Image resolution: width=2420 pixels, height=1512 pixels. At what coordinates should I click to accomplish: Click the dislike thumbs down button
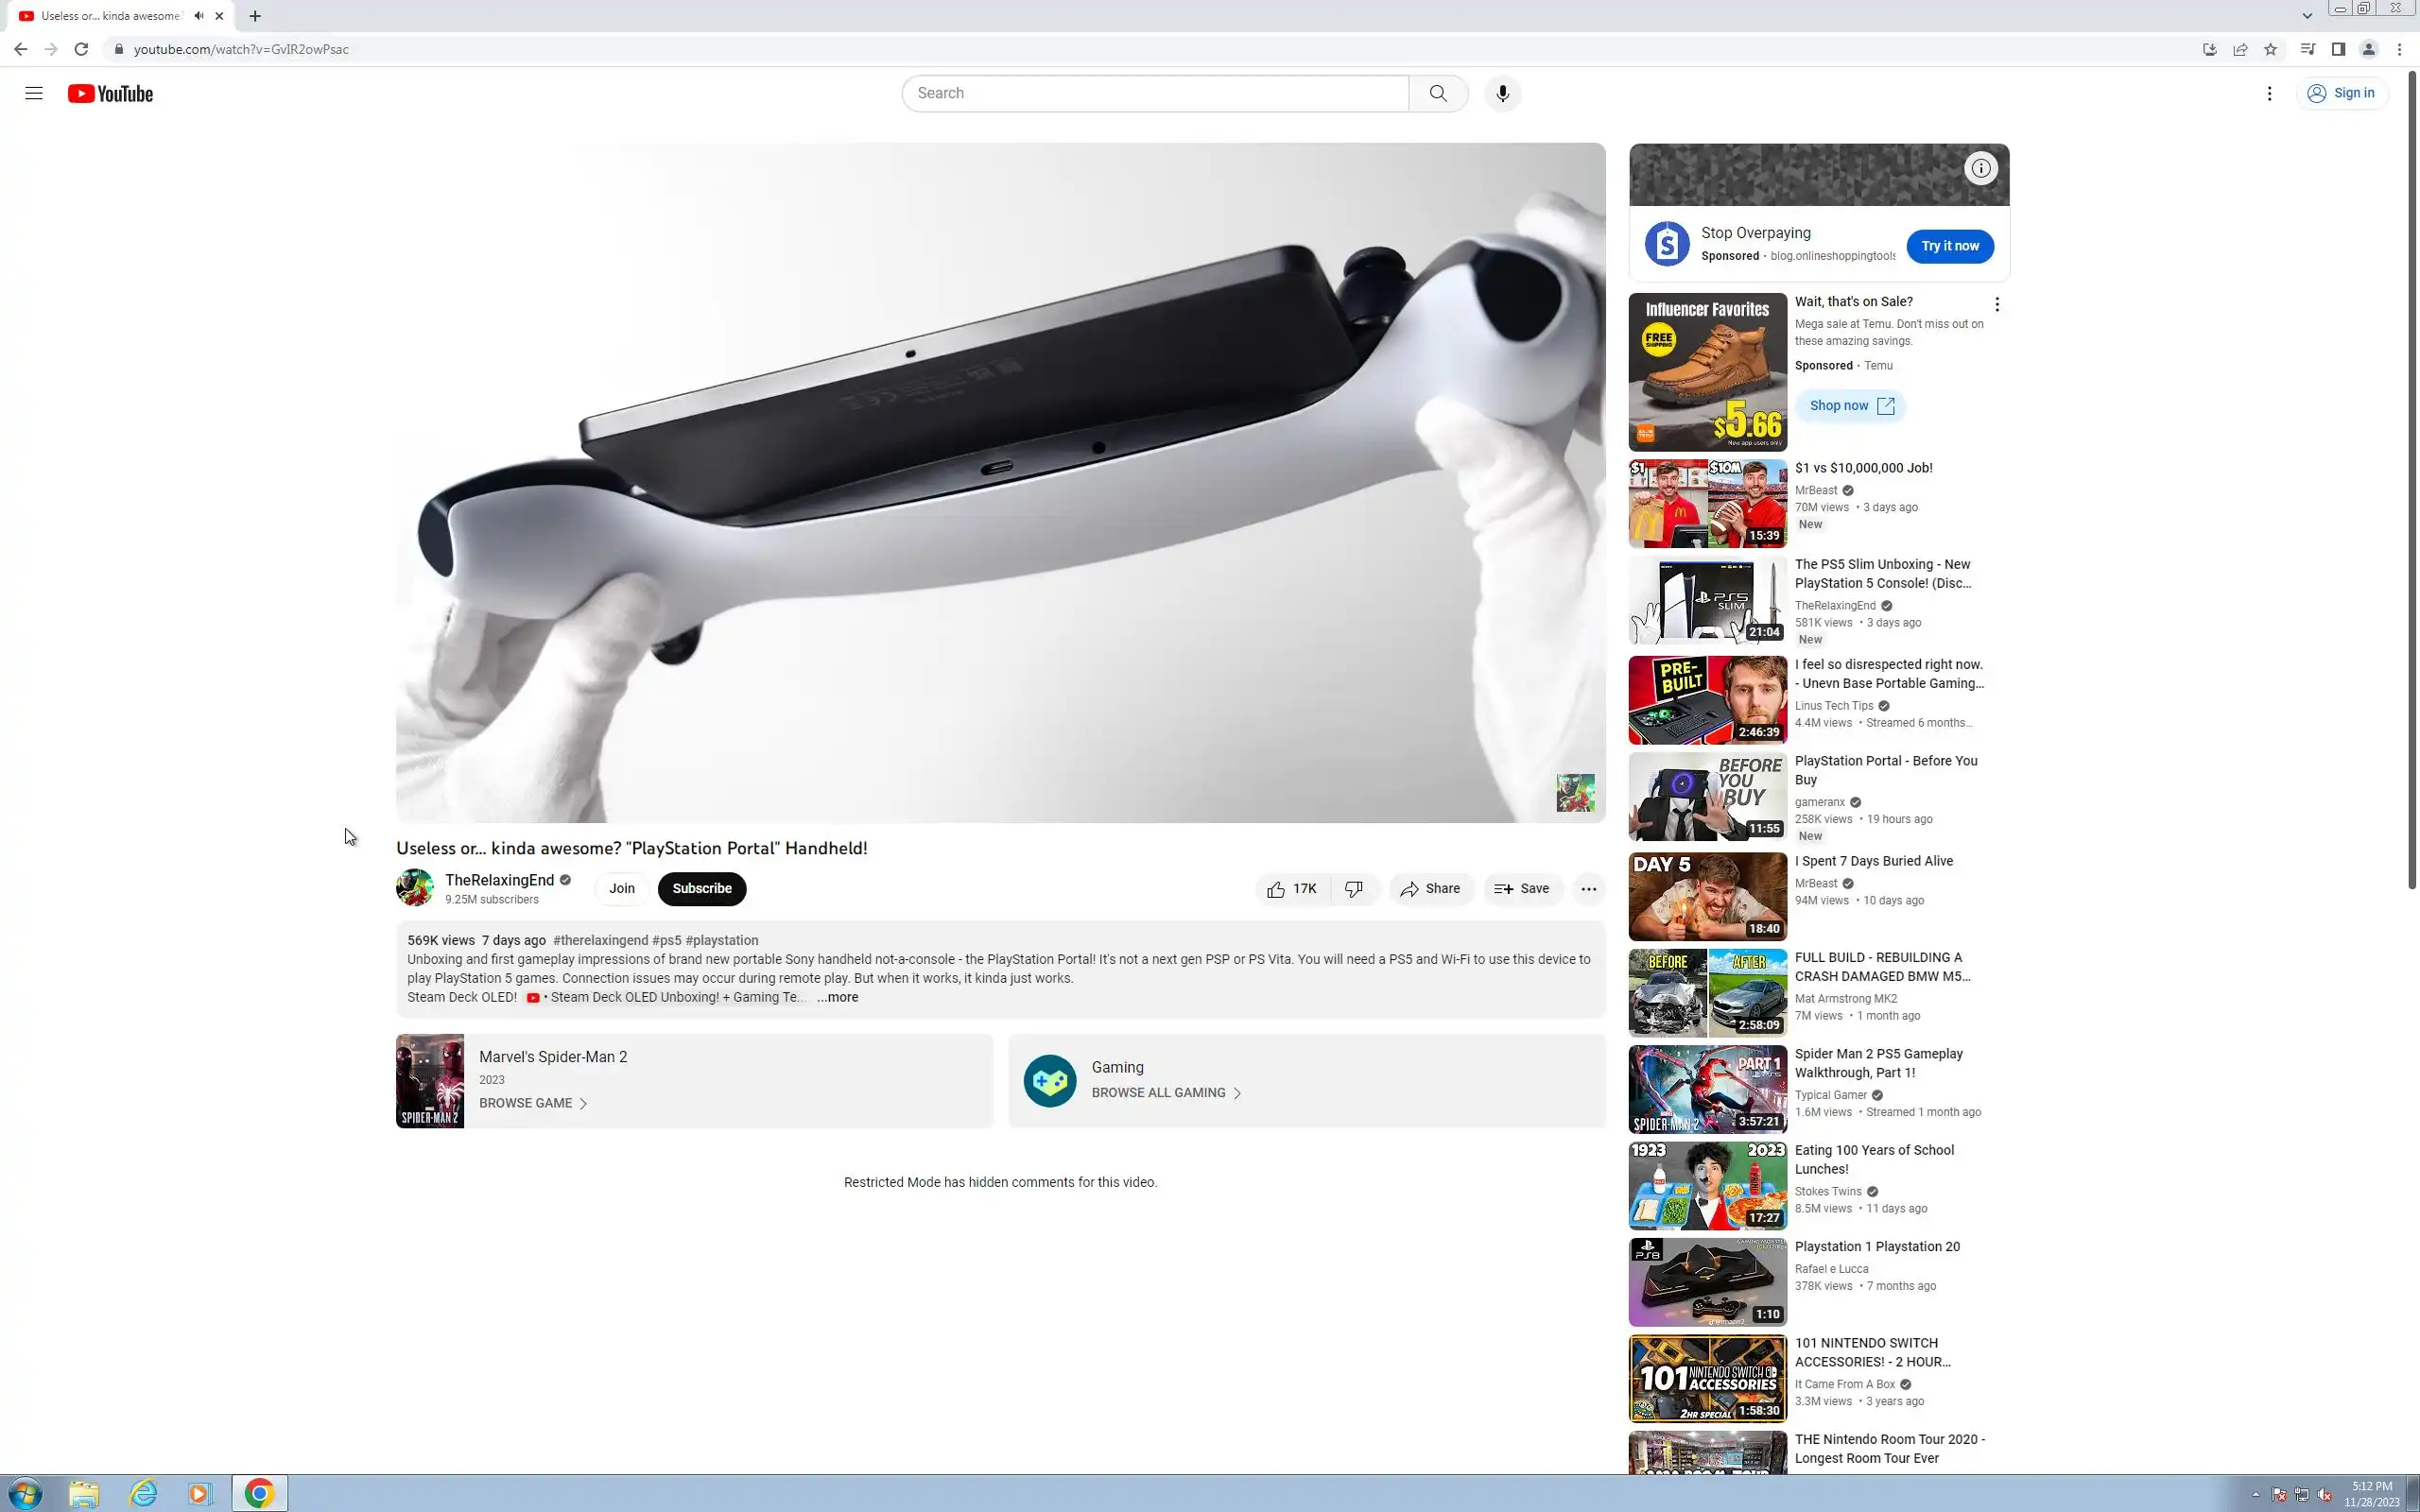[x=1354, y=888]
